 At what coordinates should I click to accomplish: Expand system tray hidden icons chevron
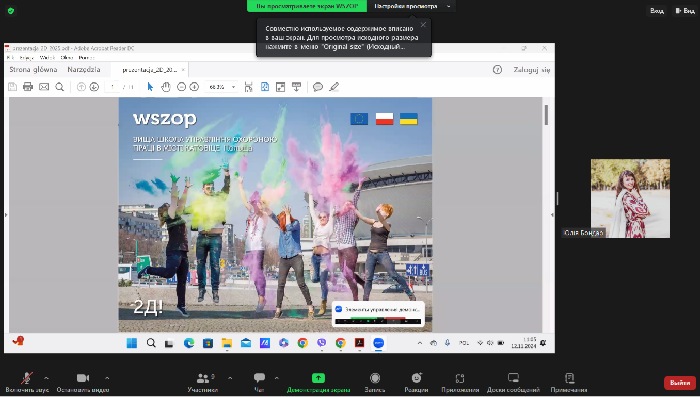(x=420, y=343)
